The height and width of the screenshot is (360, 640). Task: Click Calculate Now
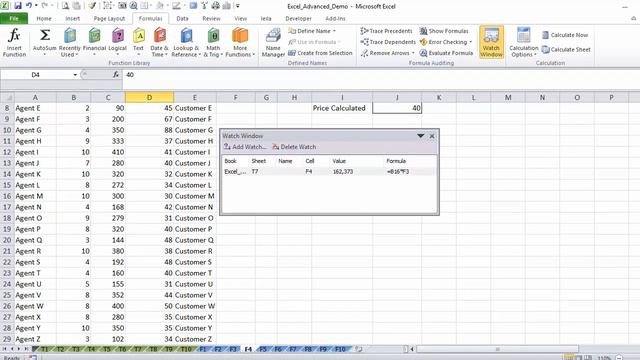tap(565, 35)
